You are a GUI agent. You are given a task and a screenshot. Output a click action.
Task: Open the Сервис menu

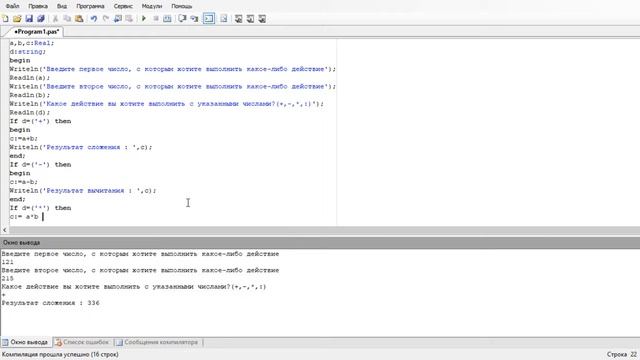[x=123, y=6]
